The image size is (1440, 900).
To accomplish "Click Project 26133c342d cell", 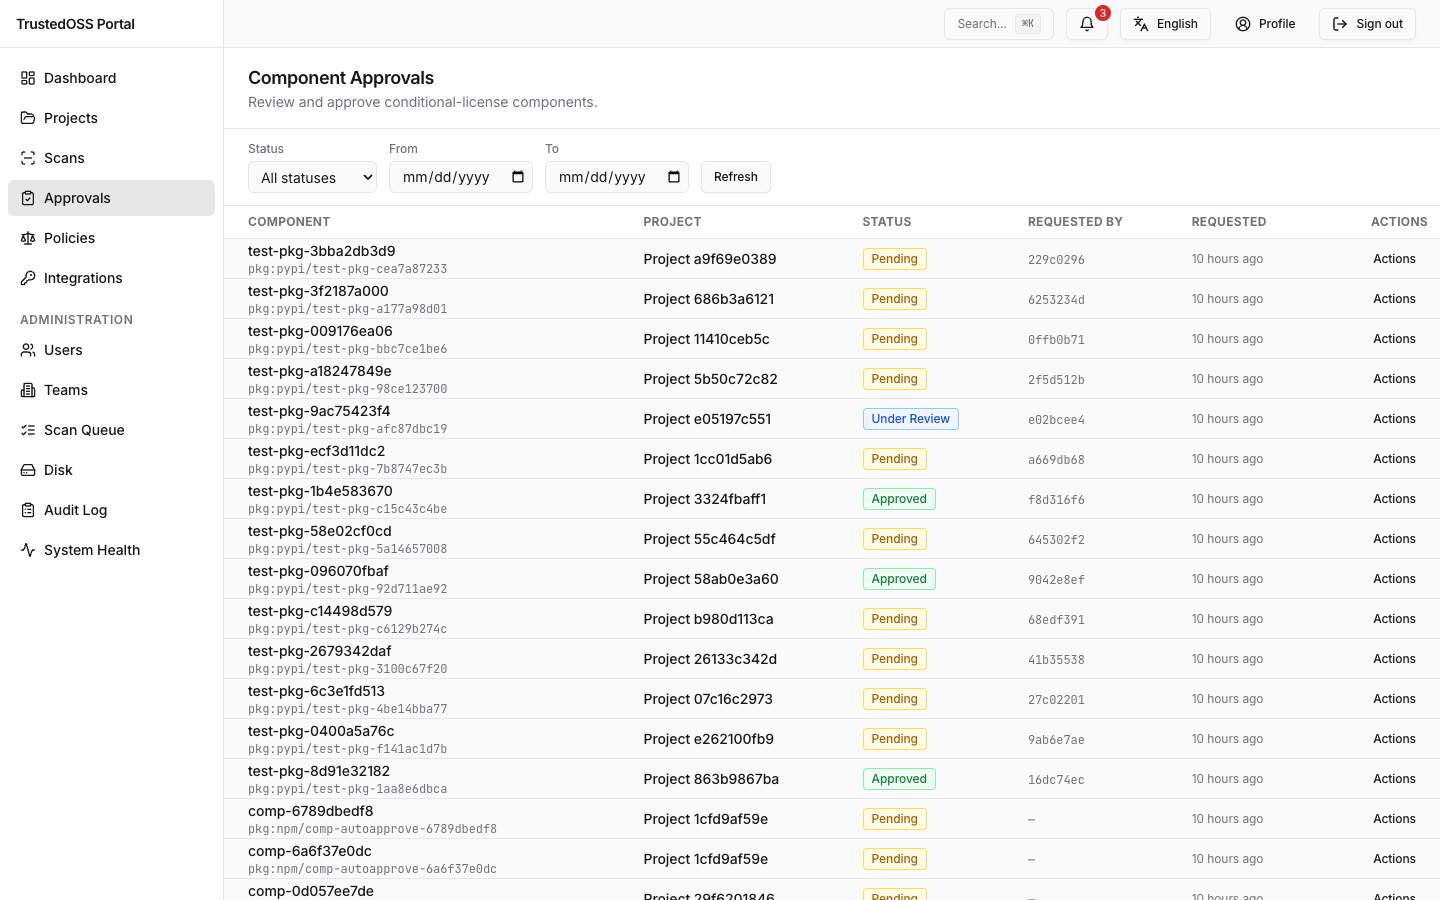I will point(710,659).
